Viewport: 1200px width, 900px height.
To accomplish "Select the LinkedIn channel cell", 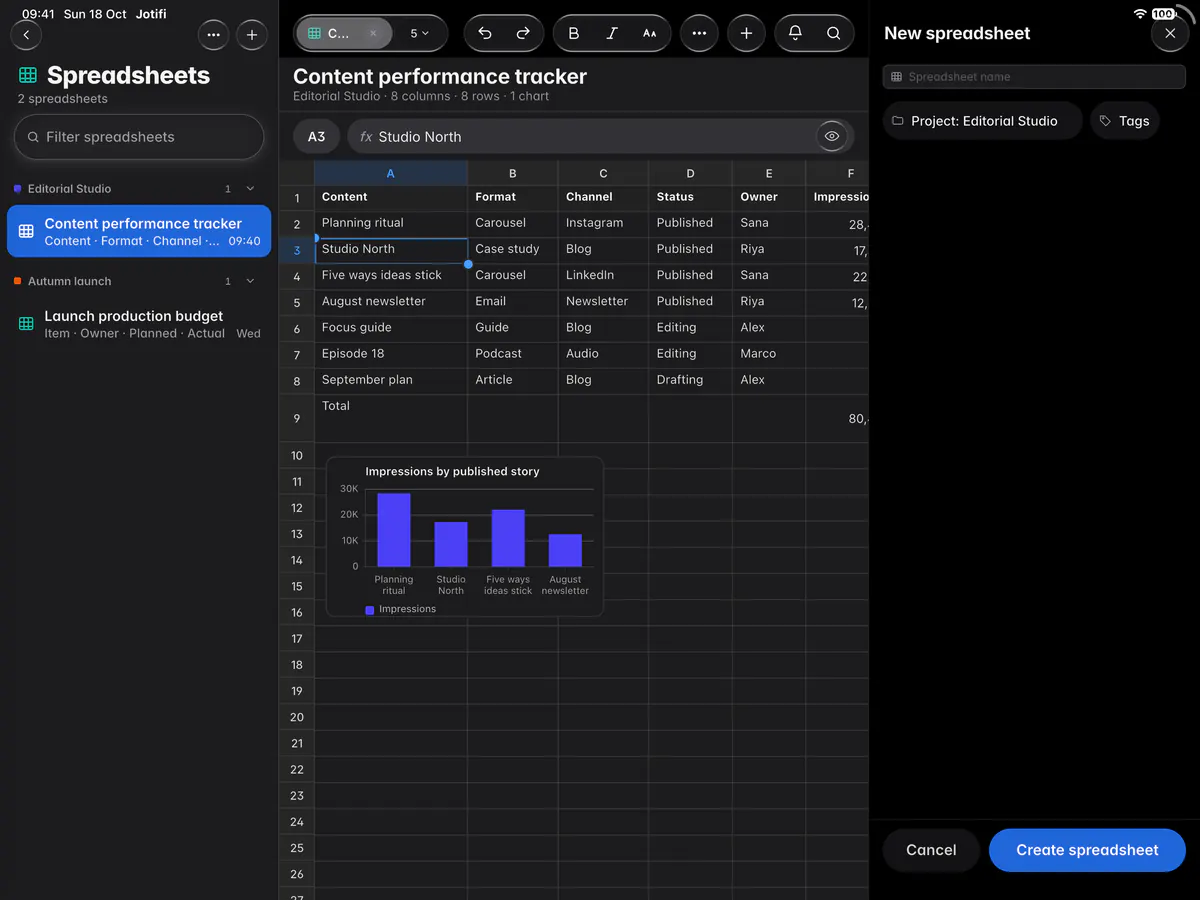I will click(604, 275).
